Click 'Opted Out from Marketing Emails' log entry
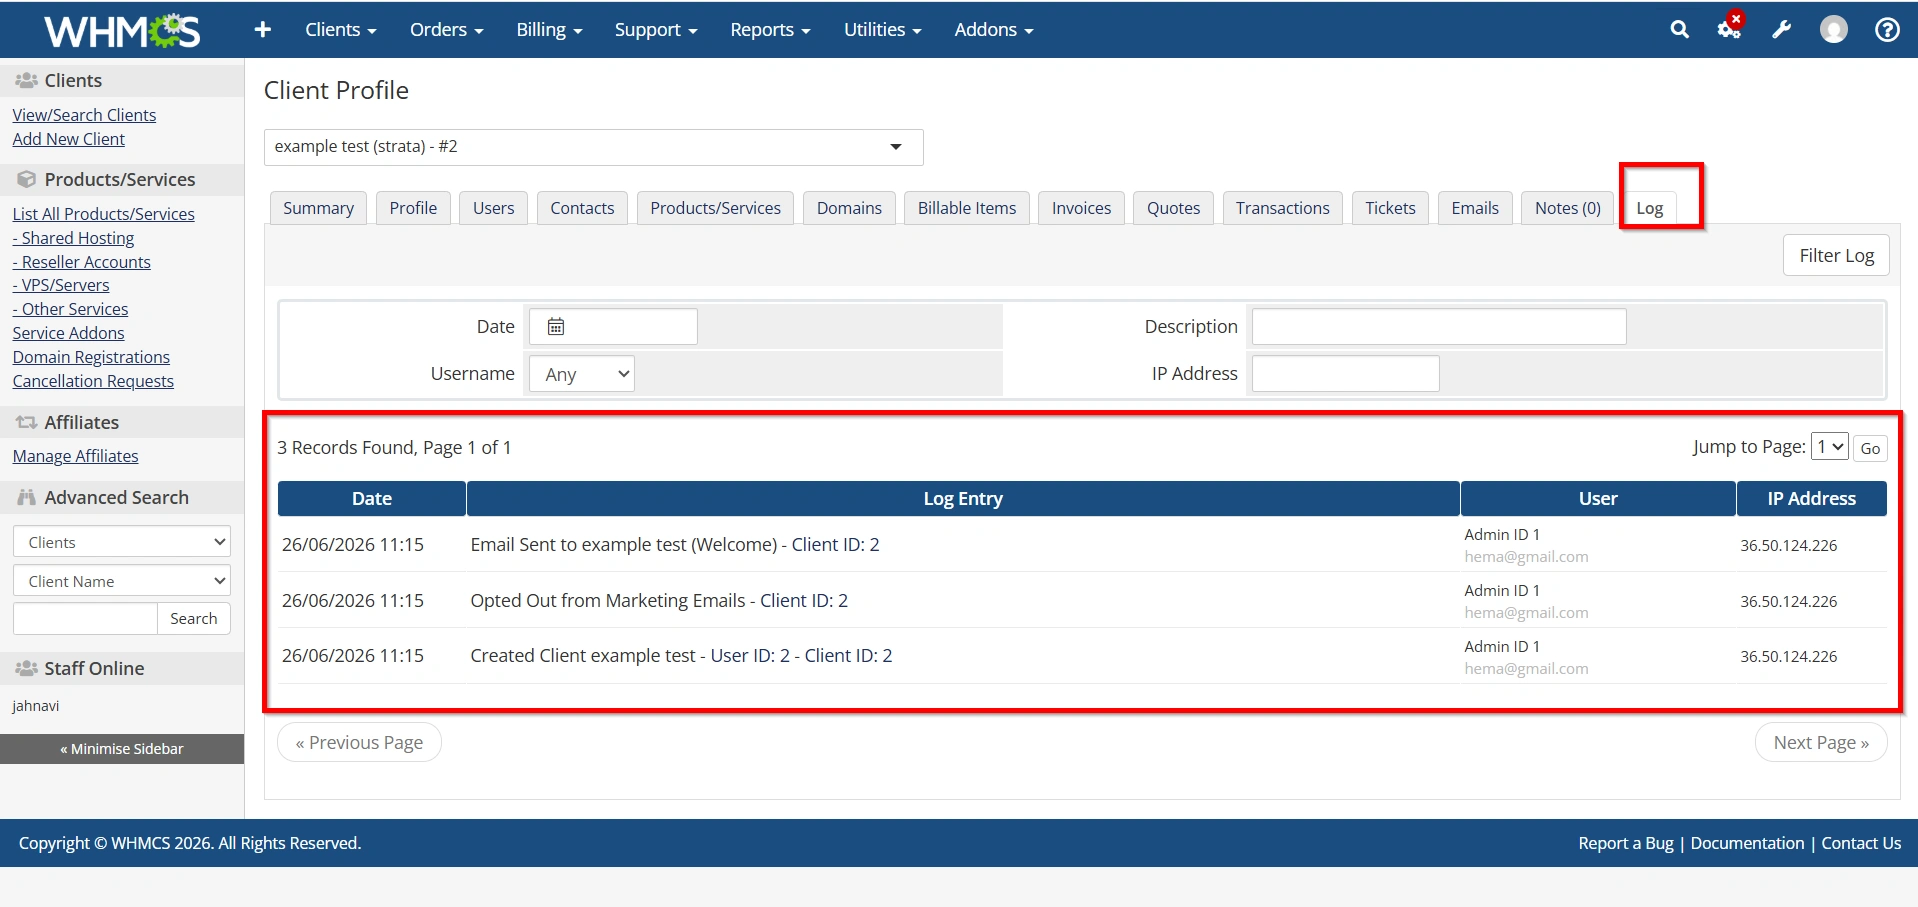This screenshot has height=907, width=1918. click(x=659, y=601)
